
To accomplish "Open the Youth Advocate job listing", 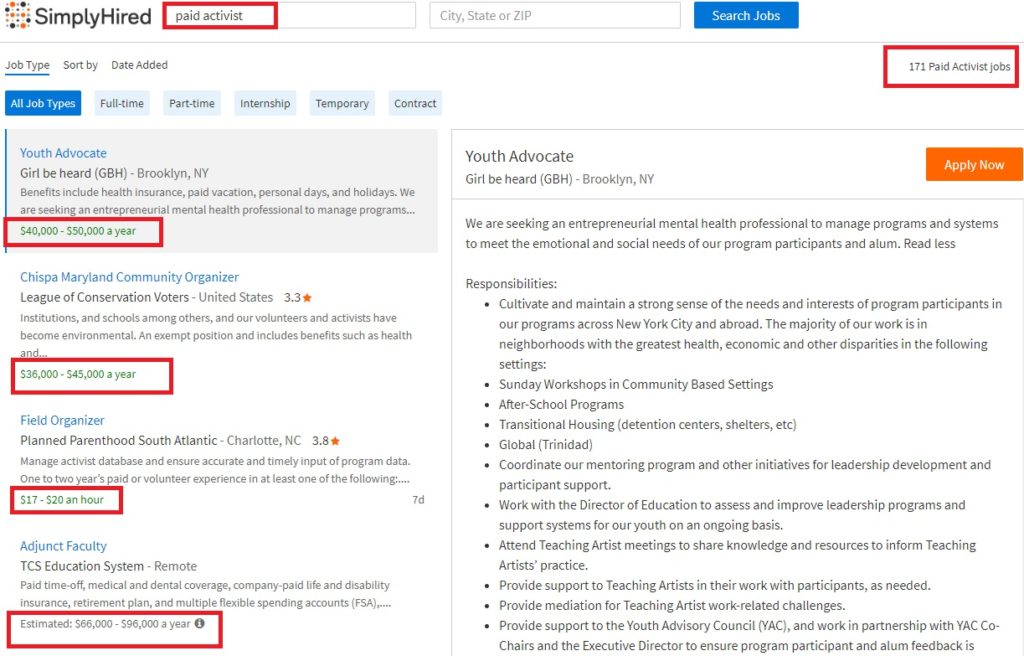I will (63, 154).
